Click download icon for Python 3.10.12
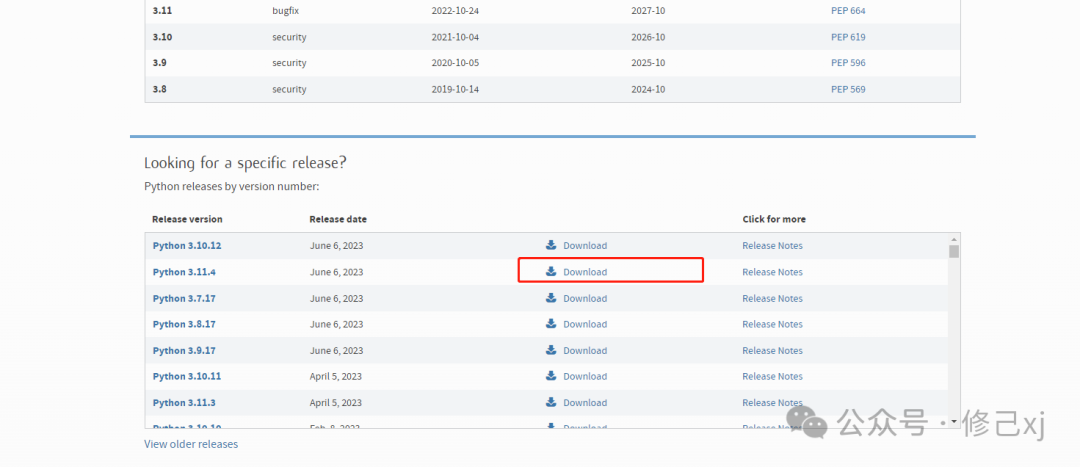Image resolution: width=1080 pixels, height=467 pixels. [x=550, y=245]
